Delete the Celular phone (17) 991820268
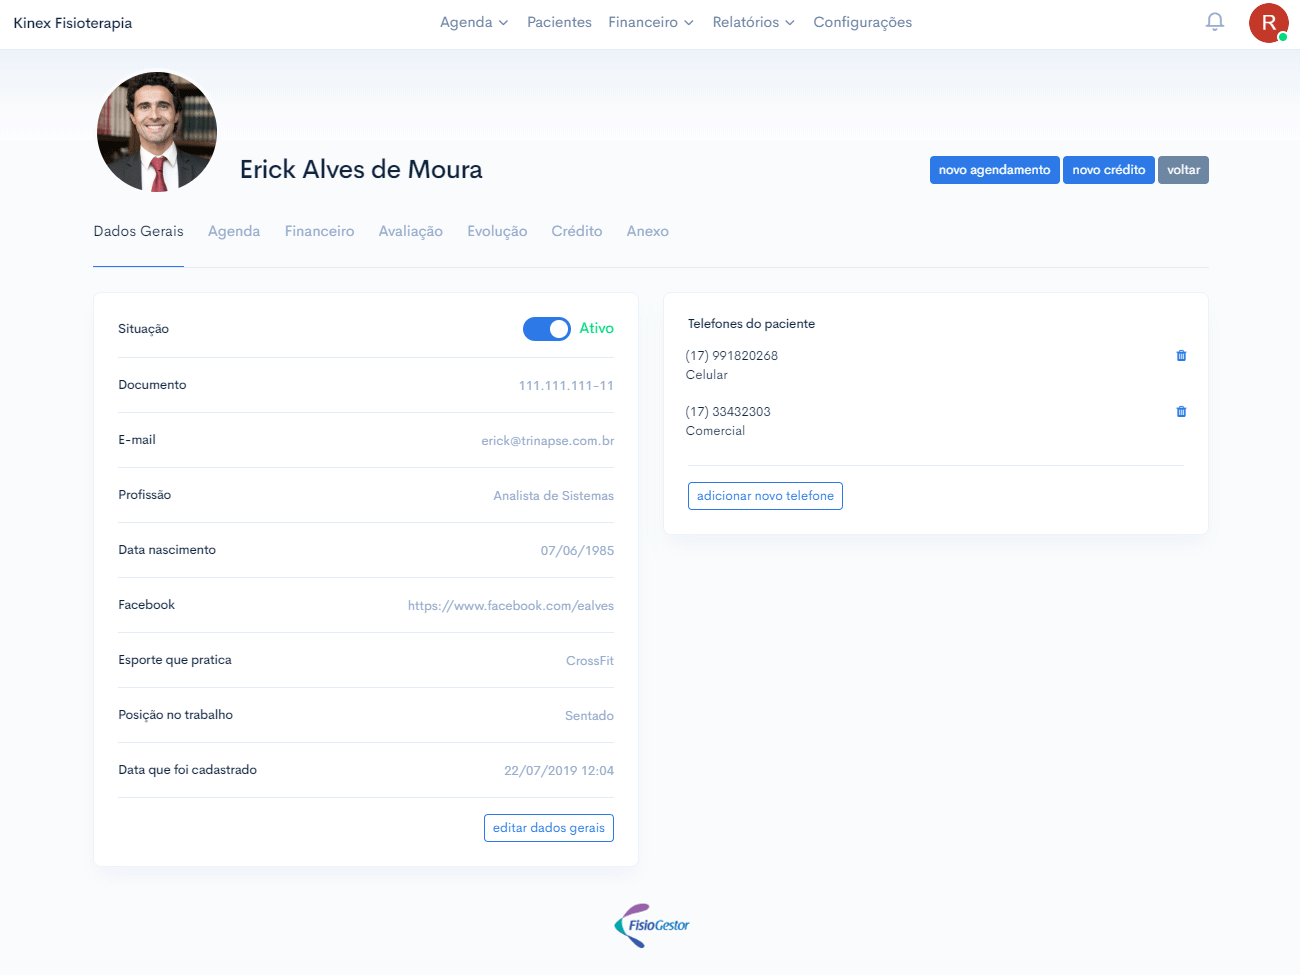Viewport: 1300px width, 975px height. (x=1181, y=356)
